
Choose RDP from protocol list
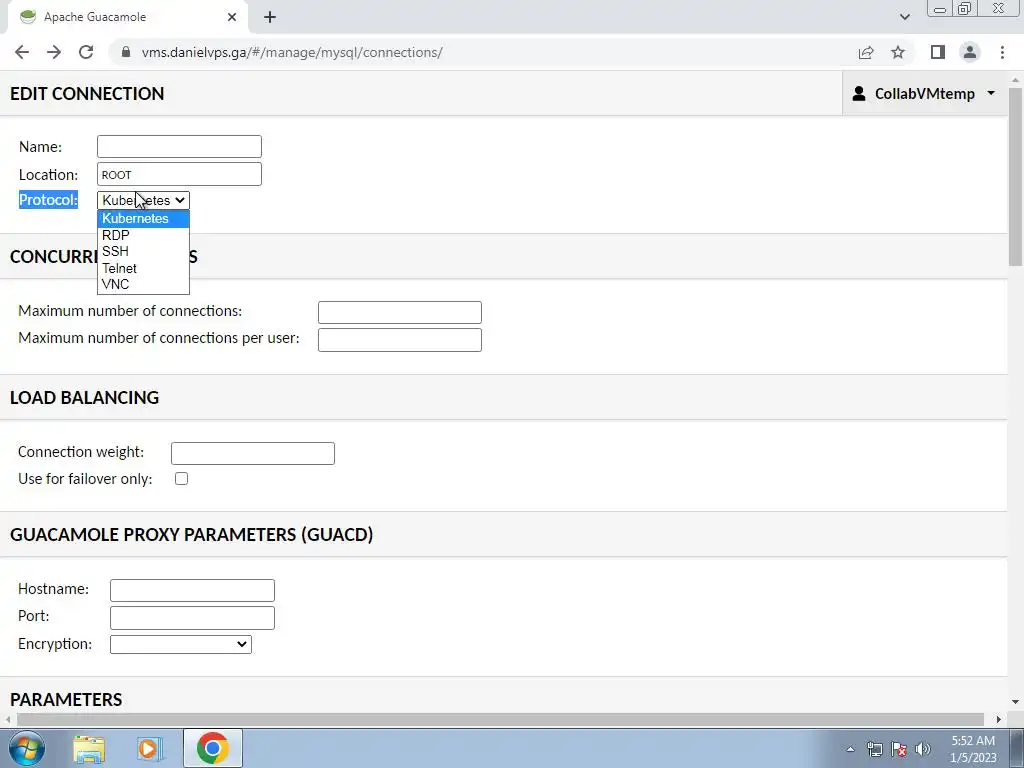pyautogui.click(x=143, y=235)
